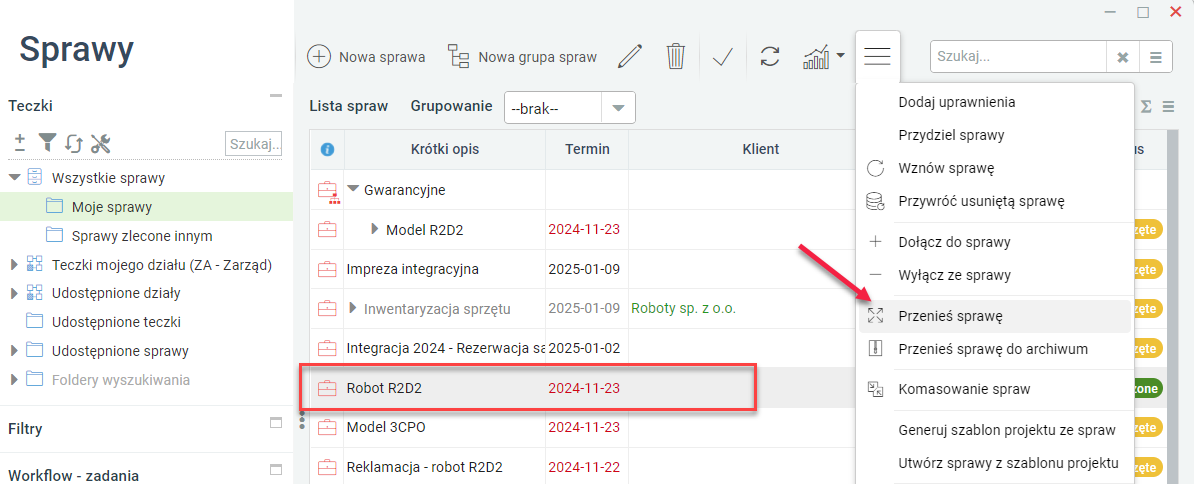Screen dimensions: 1194x484
Task: Click the refresh folders icon under Teczki
Action: coord(74,142)
